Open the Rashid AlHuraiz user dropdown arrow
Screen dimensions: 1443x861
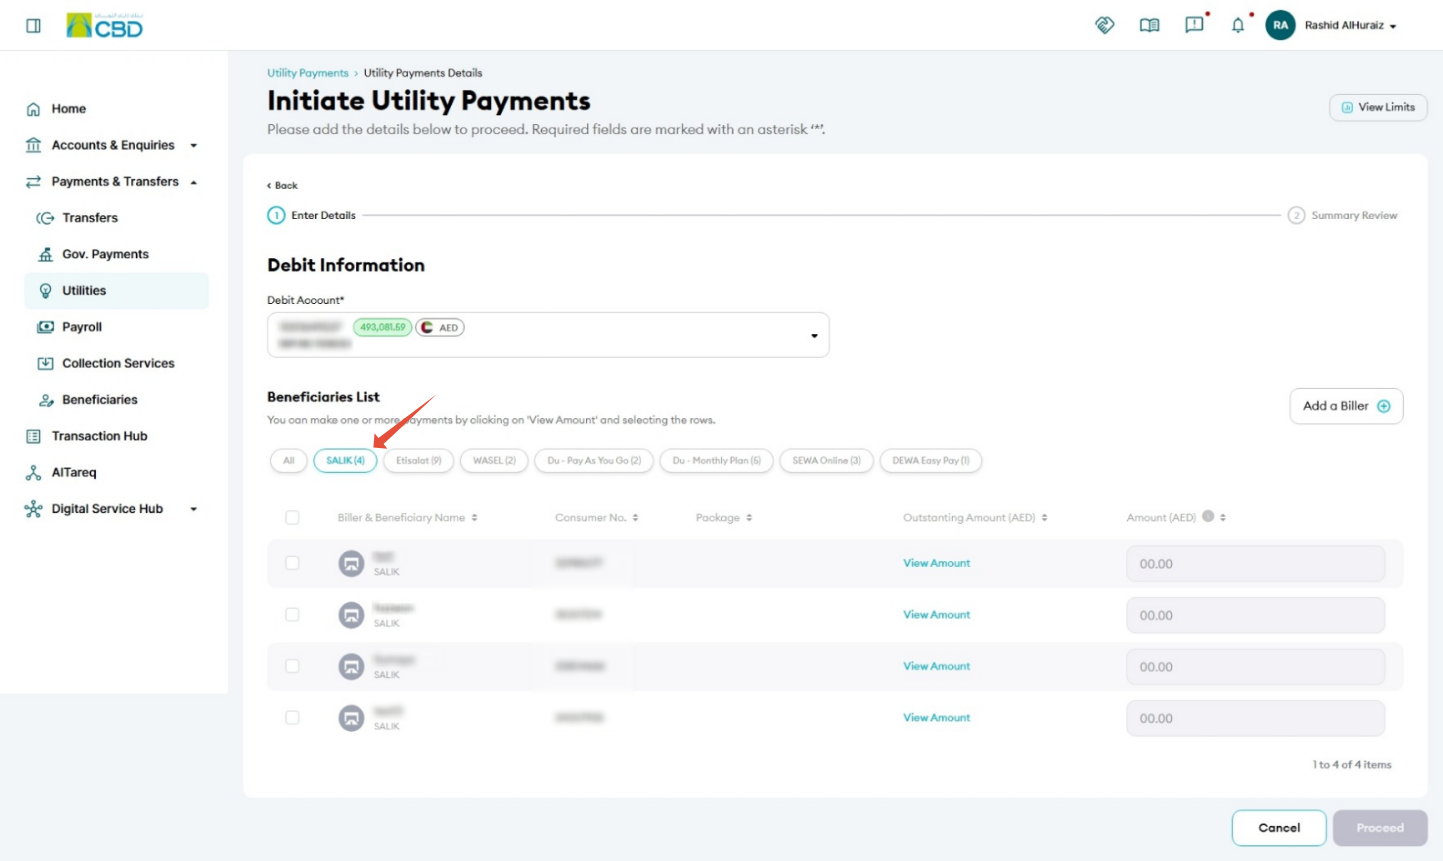1393,26
